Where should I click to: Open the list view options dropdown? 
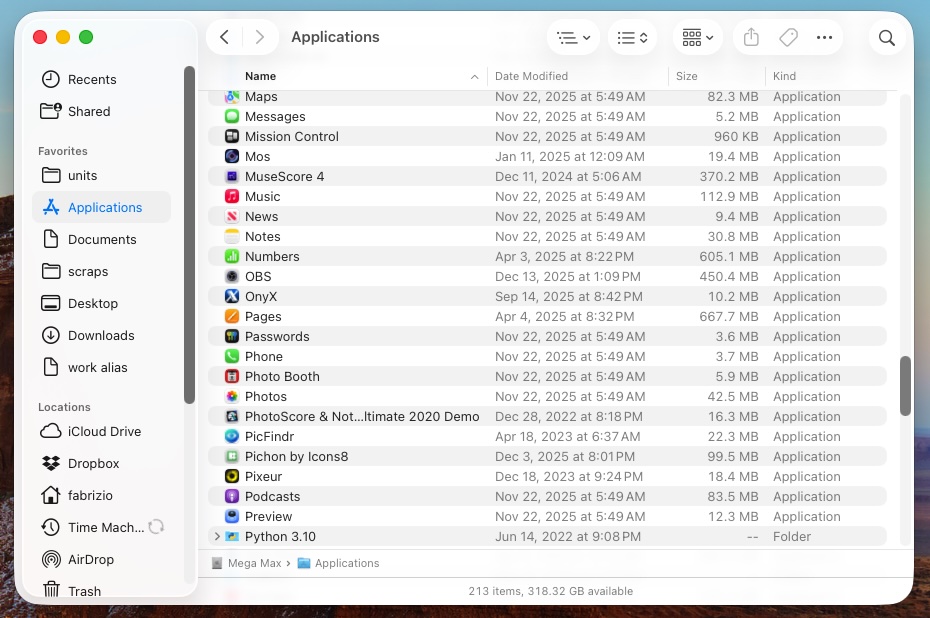click(574, 37)
